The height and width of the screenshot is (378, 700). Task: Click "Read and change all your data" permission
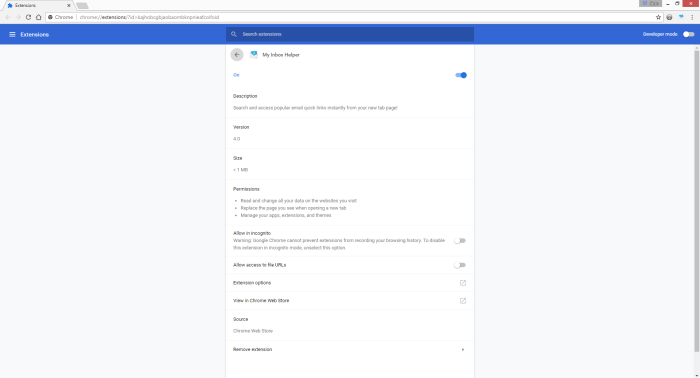(299, 201)
